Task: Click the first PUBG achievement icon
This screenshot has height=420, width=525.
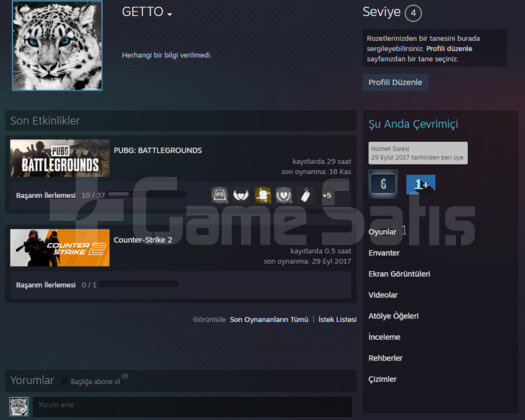Action: point(220,195)
